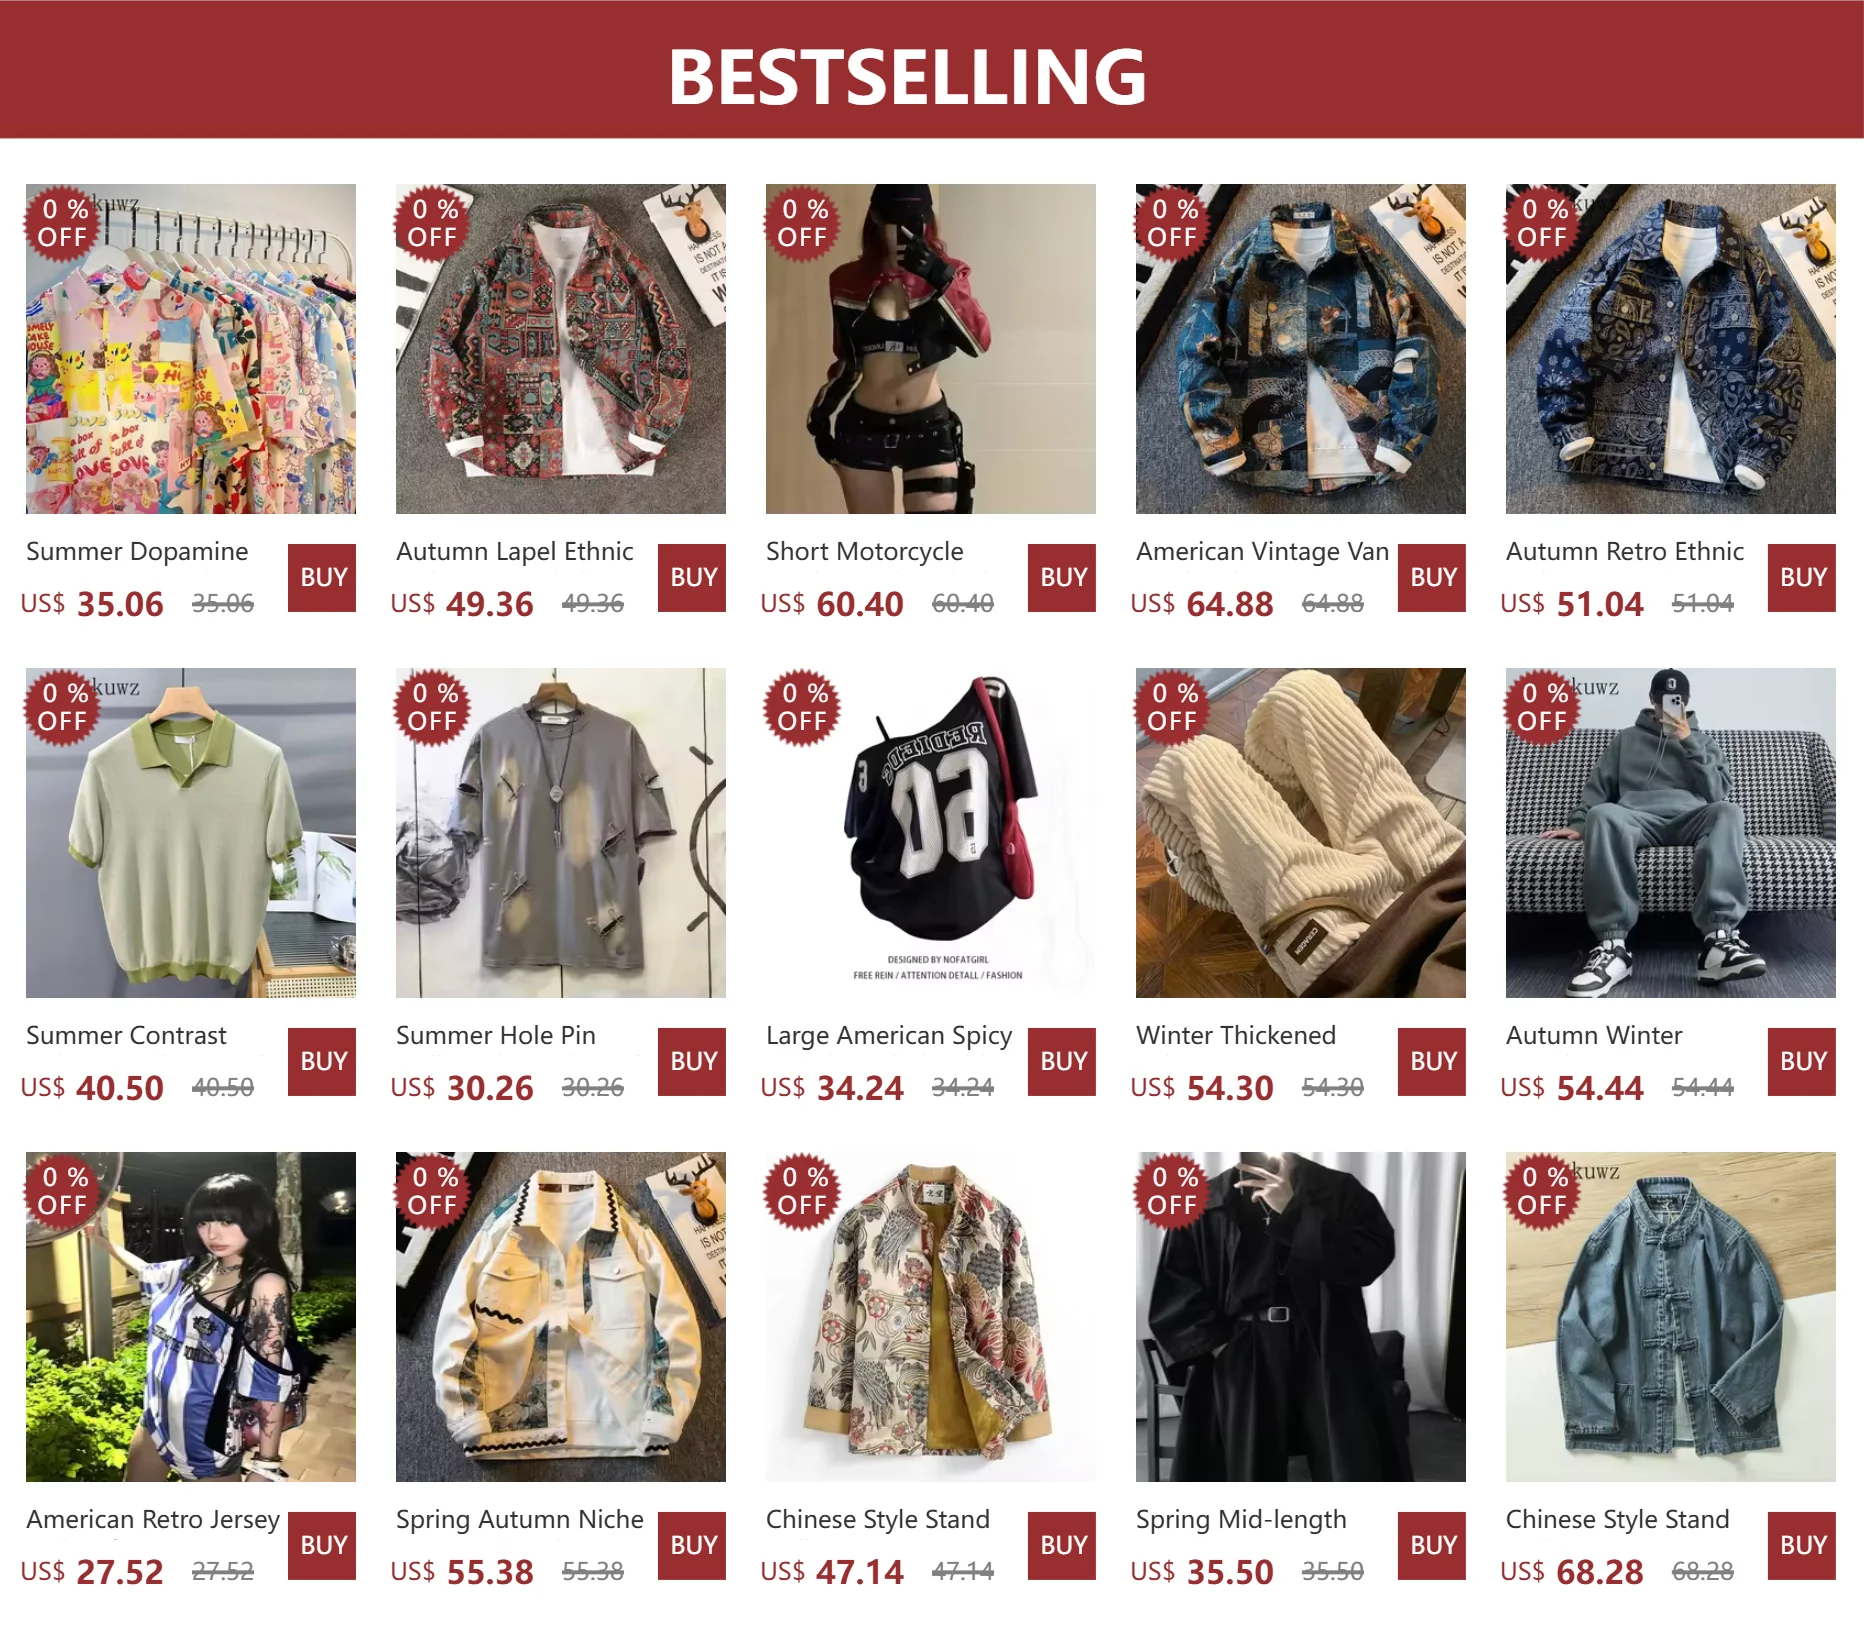Image resolution: width=1864 pixels, height=1650 pixels.
Task: Open Spring Mid-length black coat image
Action: (x=1301, y=1317)
